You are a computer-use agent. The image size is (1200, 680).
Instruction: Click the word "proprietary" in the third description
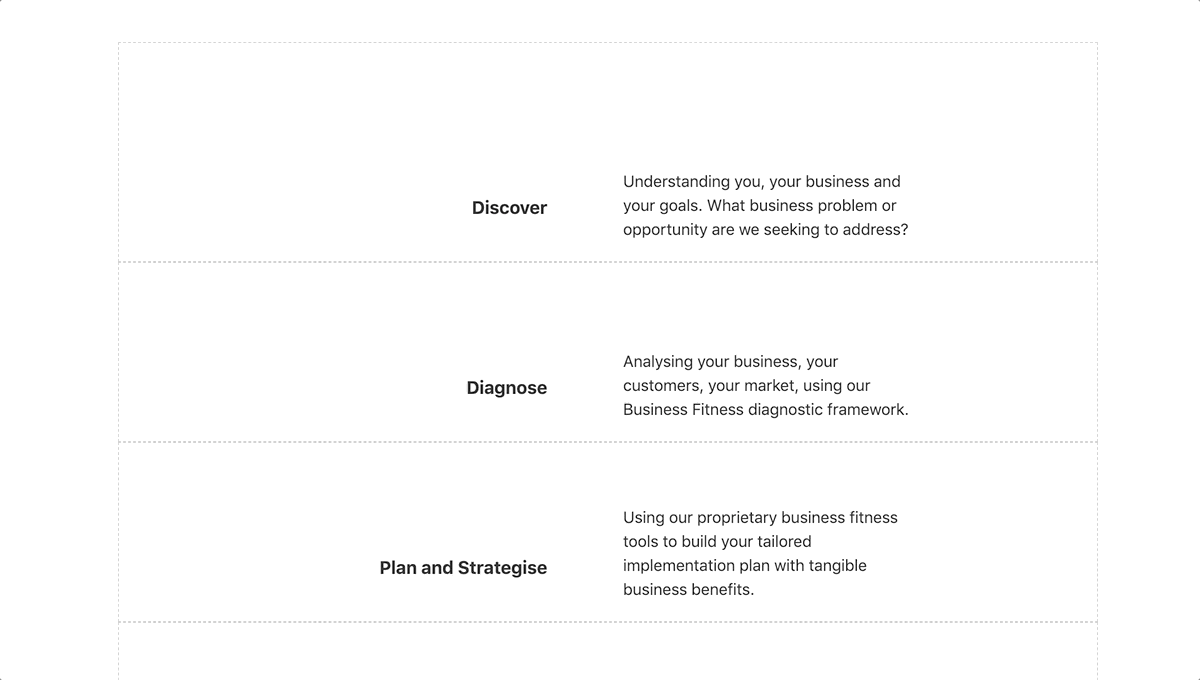tap(737, 518)
